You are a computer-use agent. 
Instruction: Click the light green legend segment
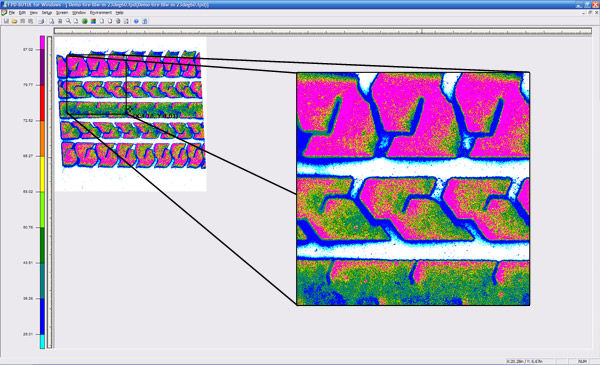coord(42,209)
